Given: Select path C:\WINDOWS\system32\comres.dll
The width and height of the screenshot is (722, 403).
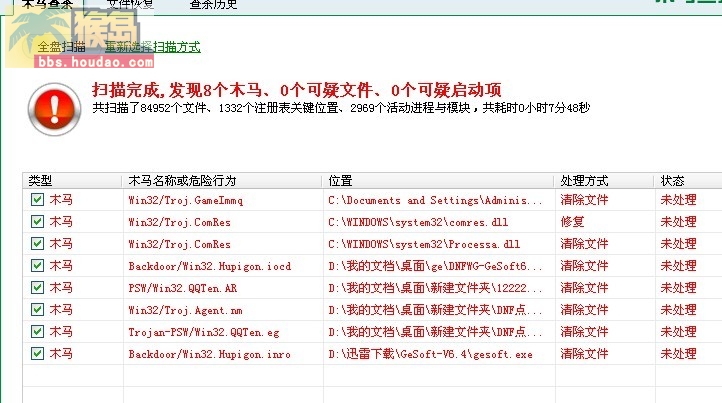Looking at the screenshot, I should coord(418,222).
